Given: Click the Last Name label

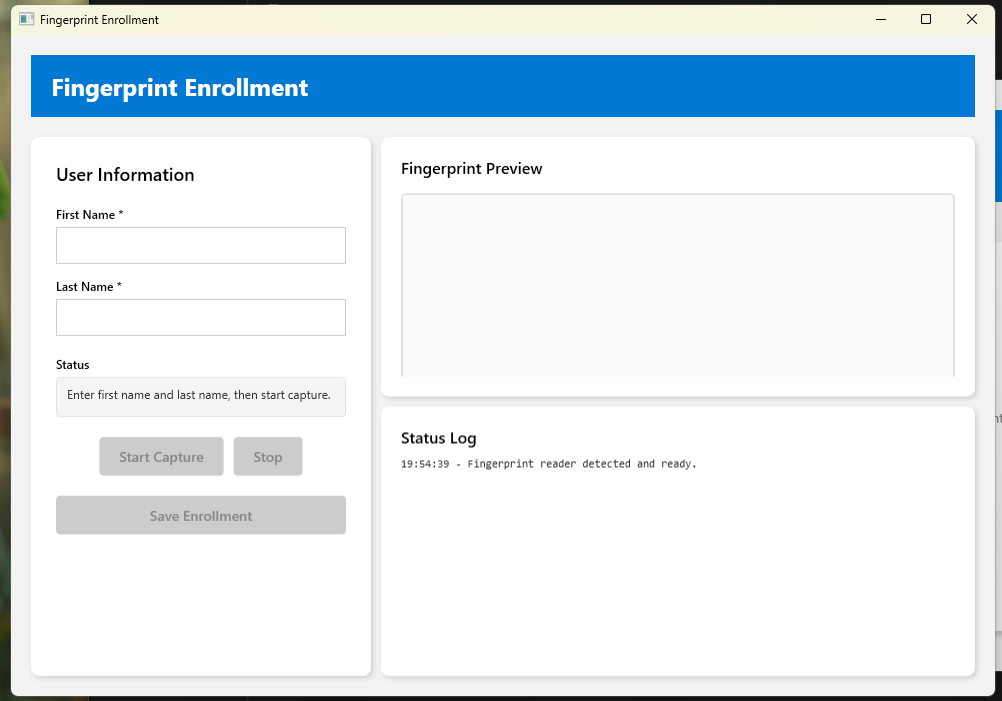Looking at the screenshot, I should point(88,287).
